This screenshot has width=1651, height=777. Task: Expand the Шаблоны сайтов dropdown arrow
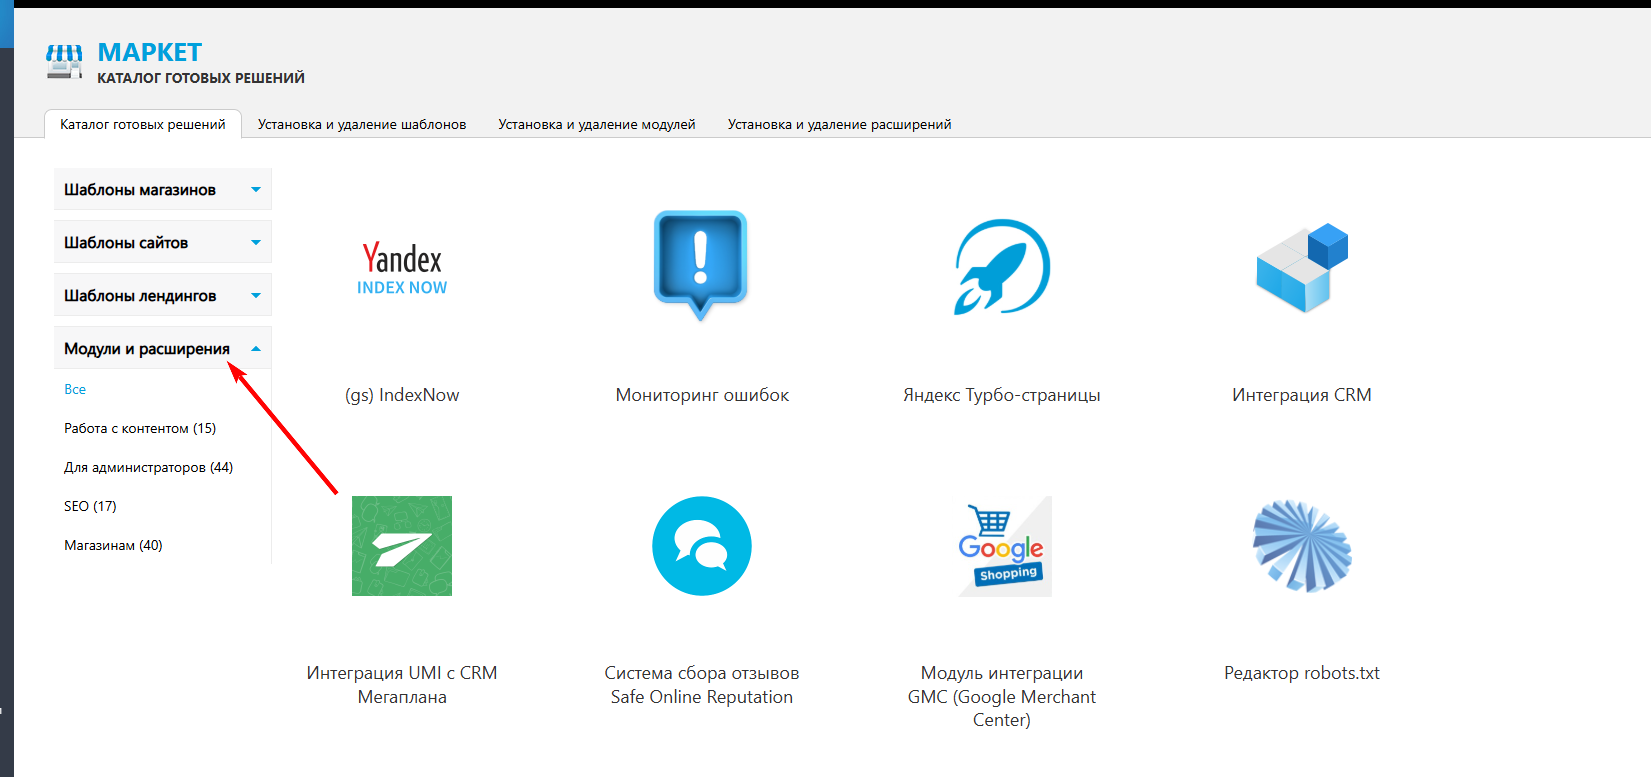[256, 243]
